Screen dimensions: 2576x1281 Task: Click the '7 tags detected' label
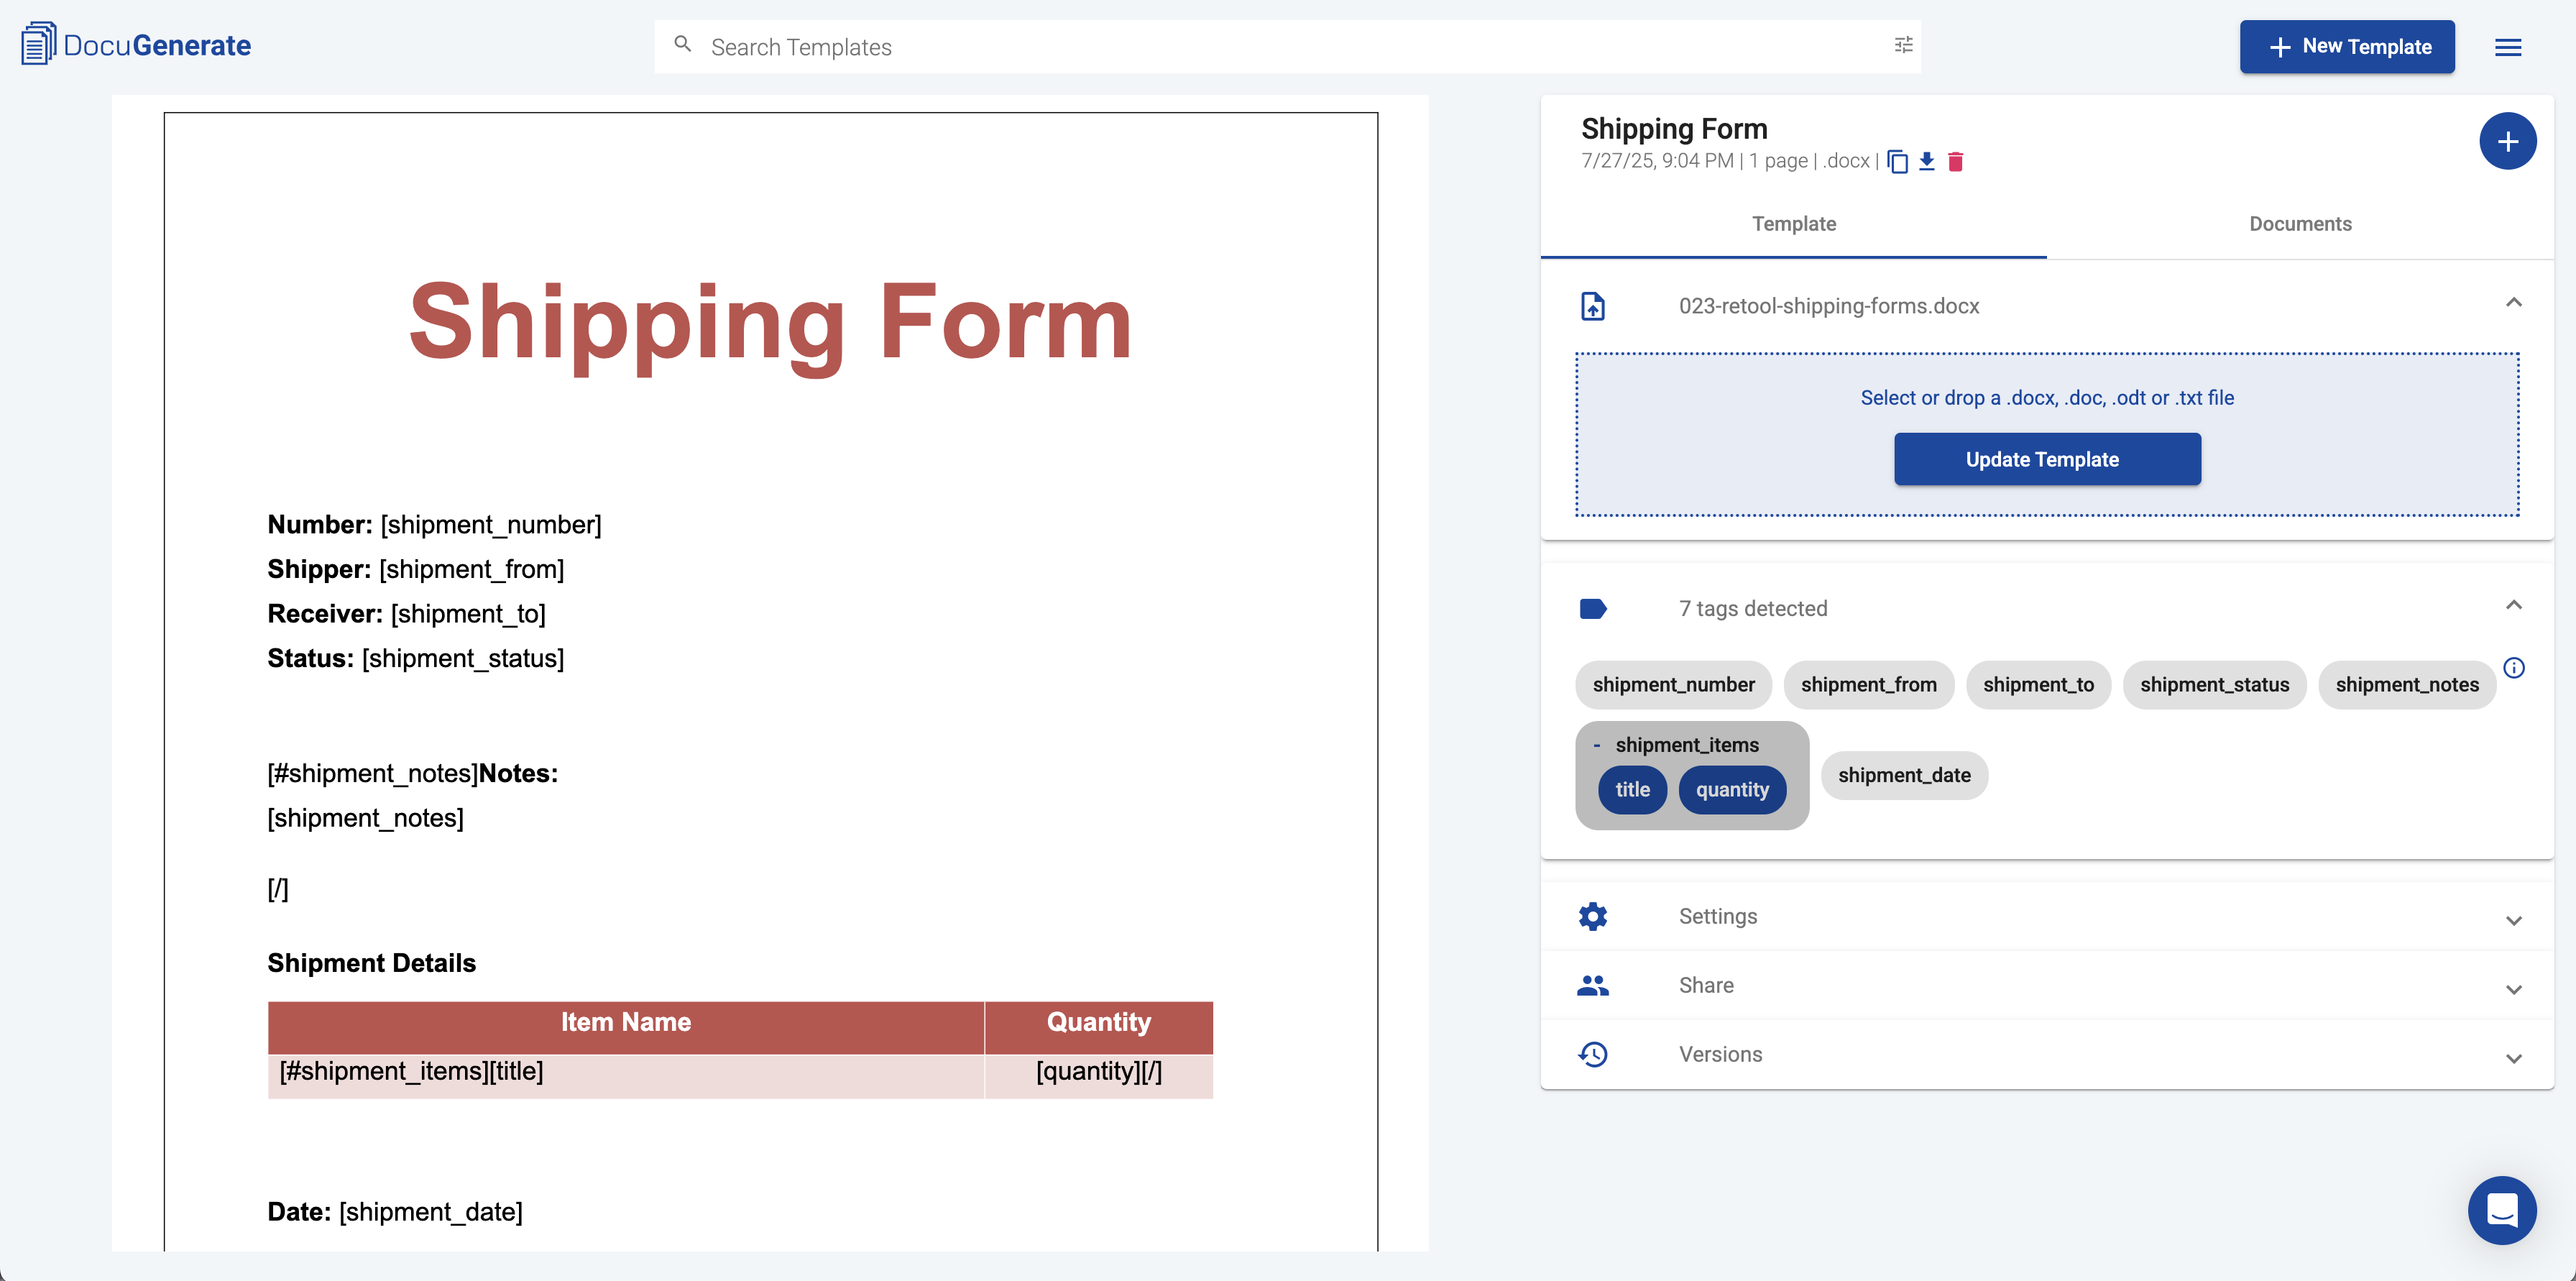pyautogui.click(x=1752, y=608)
